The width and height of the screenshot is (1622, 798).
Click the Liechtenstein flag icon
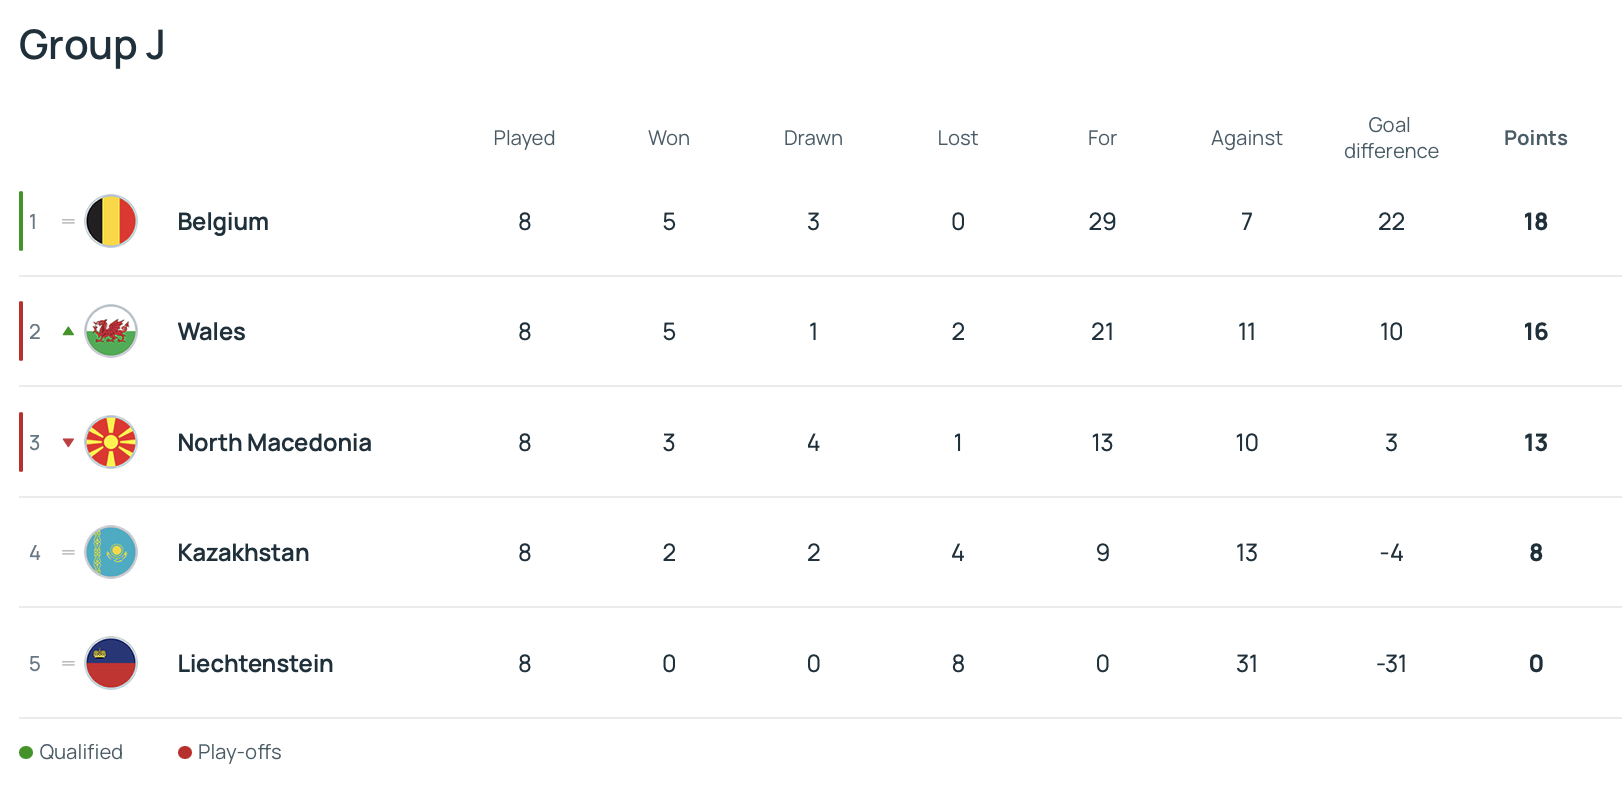(111, 664)
